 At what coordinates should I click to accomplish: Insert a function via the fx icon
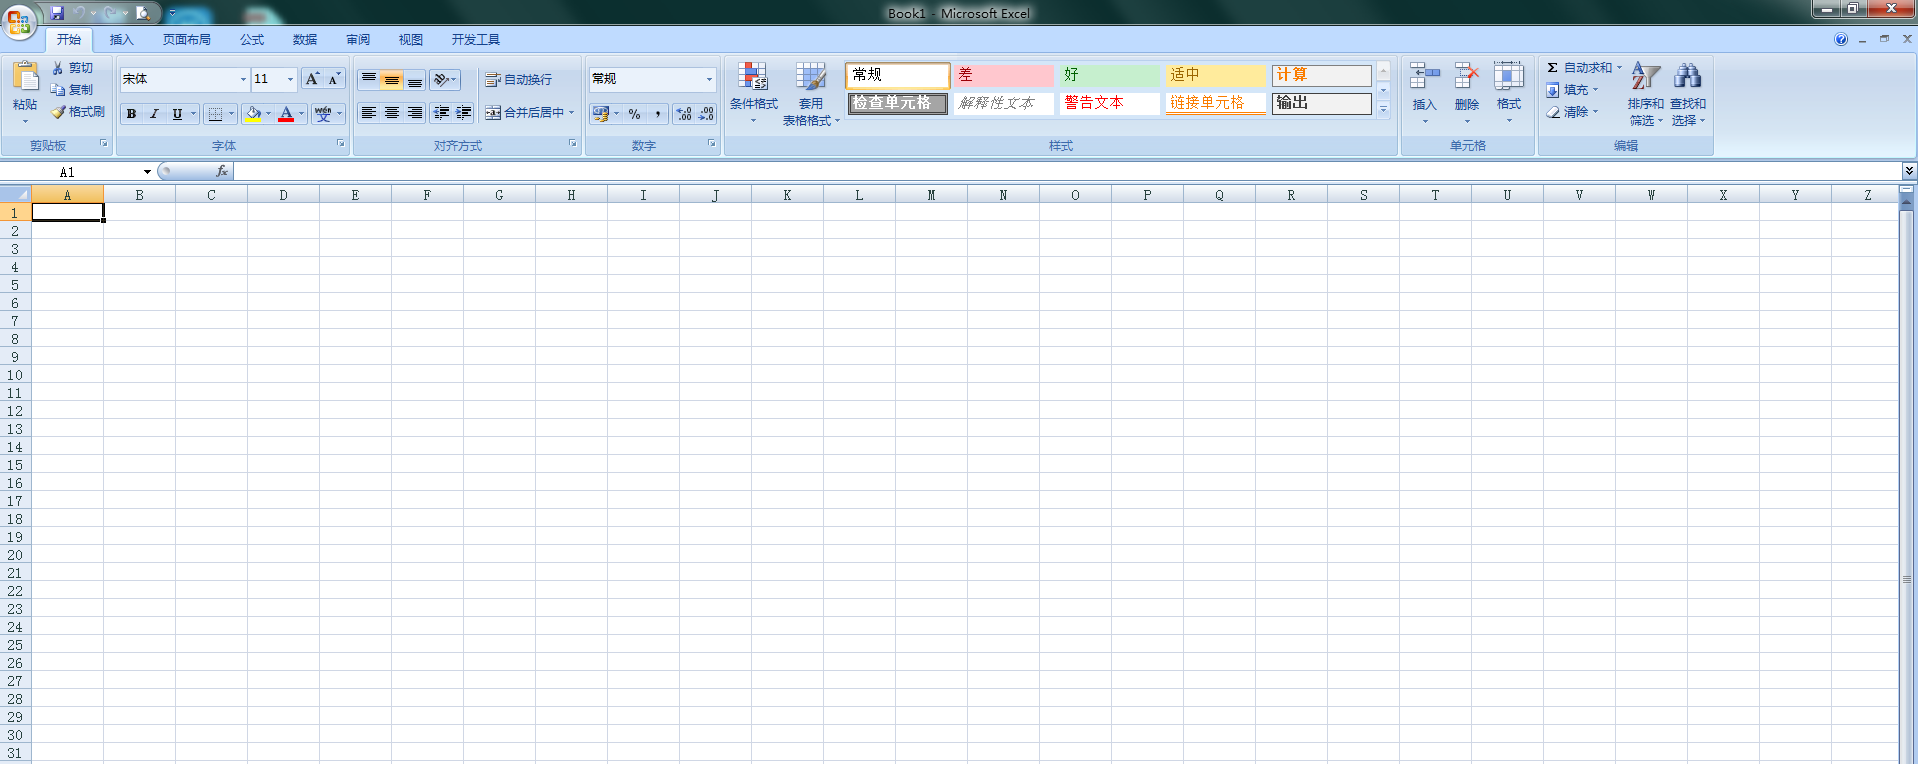tap(222, 172)
